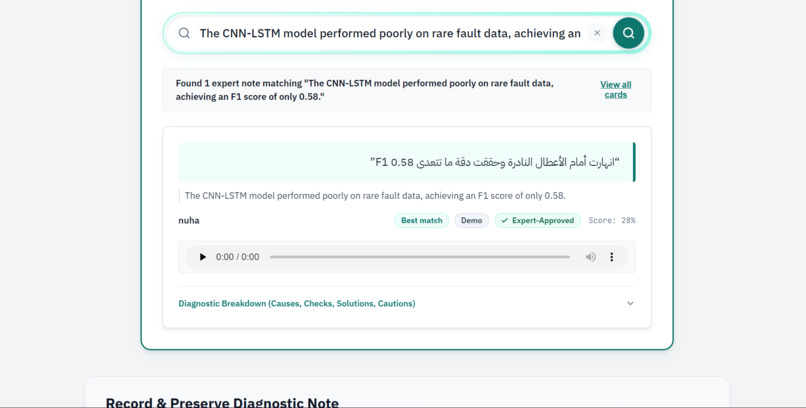Click the green search submit button

[628, 33]
